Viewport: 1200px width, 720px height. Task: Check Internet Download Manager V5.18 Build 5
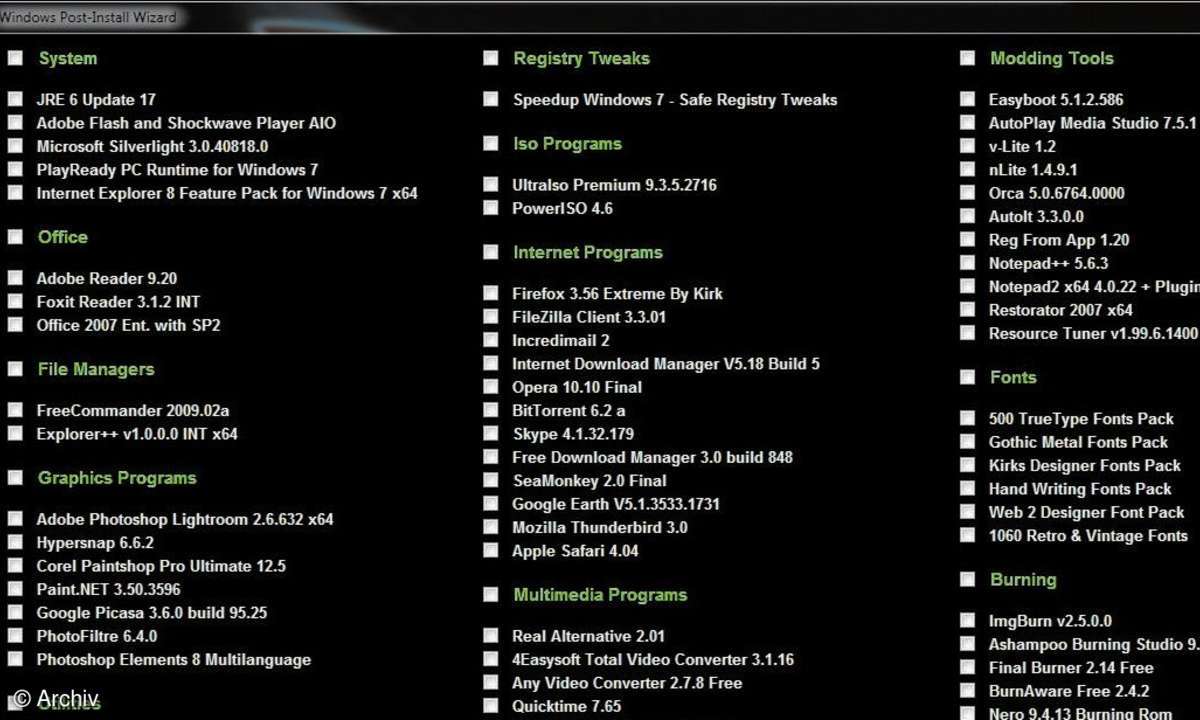(491, 363)
